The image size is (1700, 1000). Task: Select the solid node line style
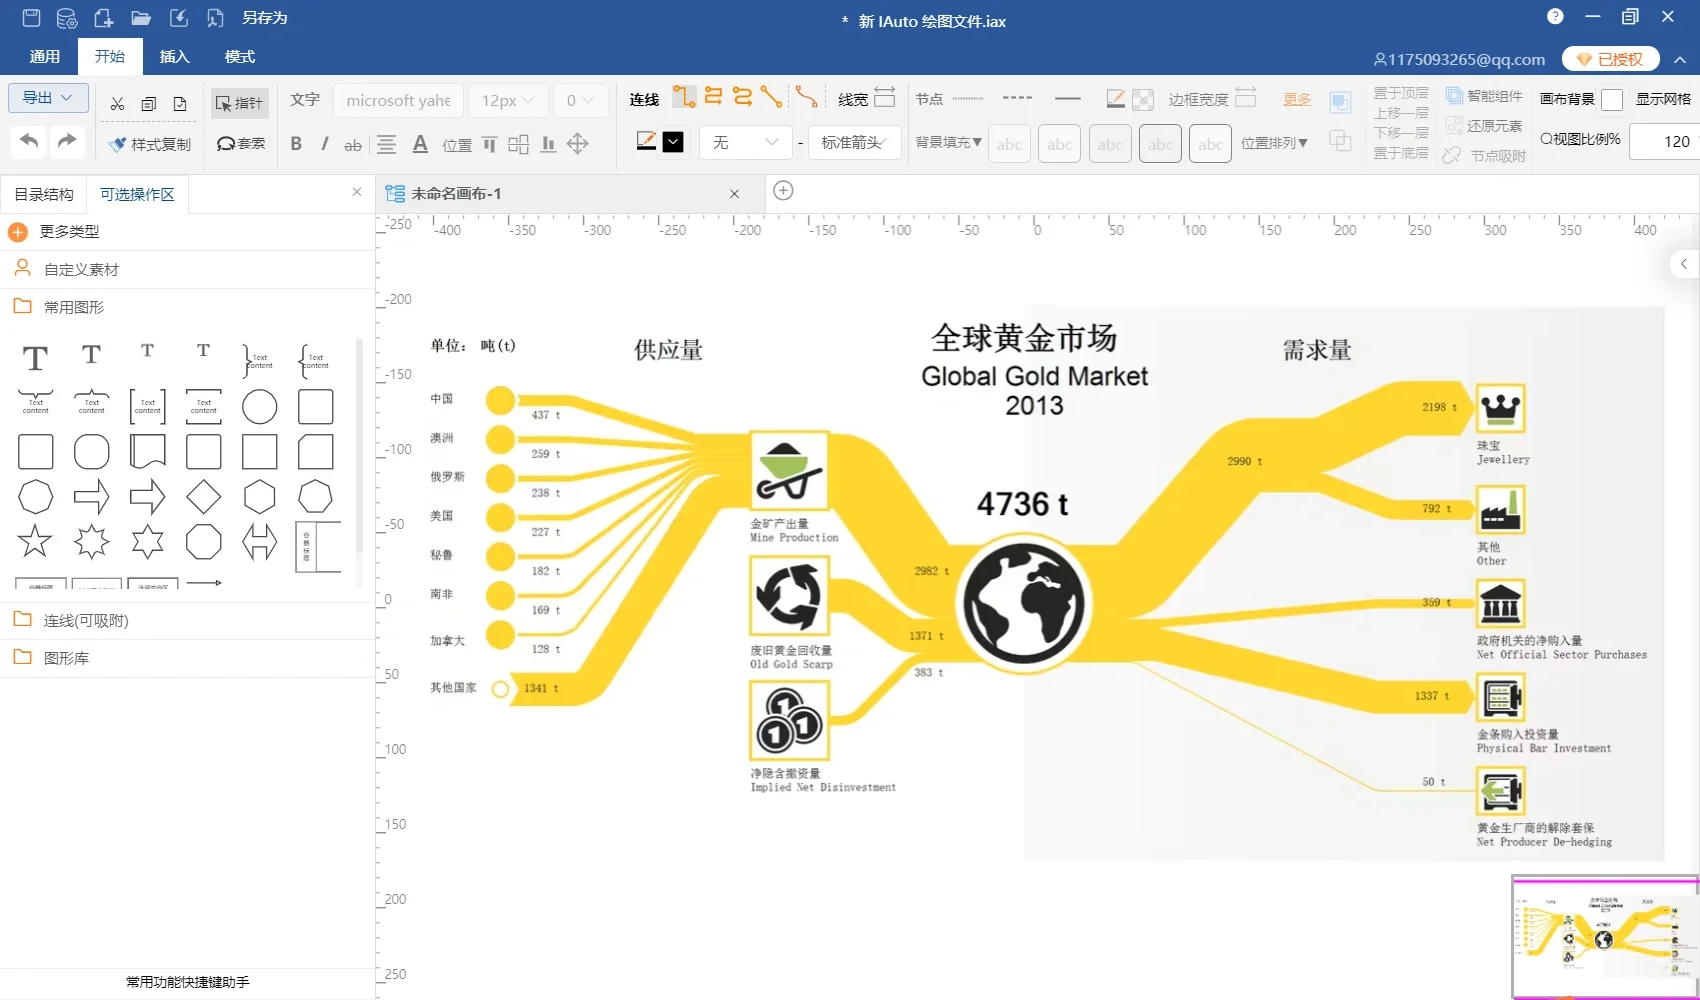[1068, 98]
